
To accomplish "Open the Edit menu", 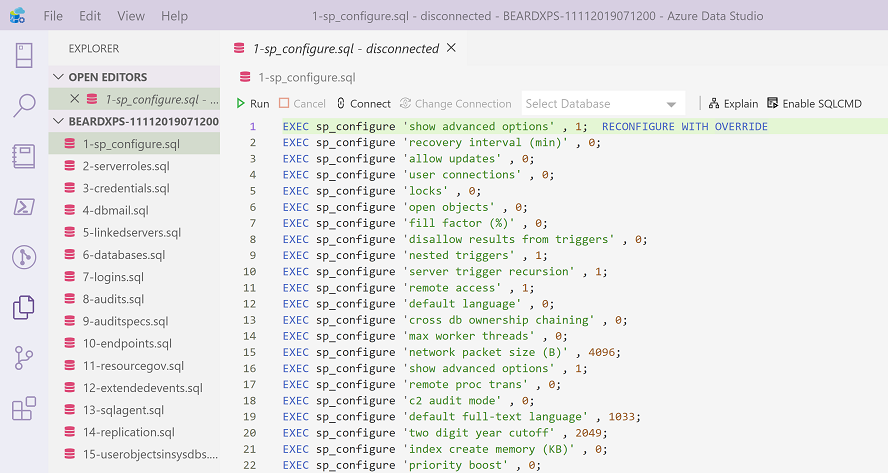I will (x=90, y=16).
